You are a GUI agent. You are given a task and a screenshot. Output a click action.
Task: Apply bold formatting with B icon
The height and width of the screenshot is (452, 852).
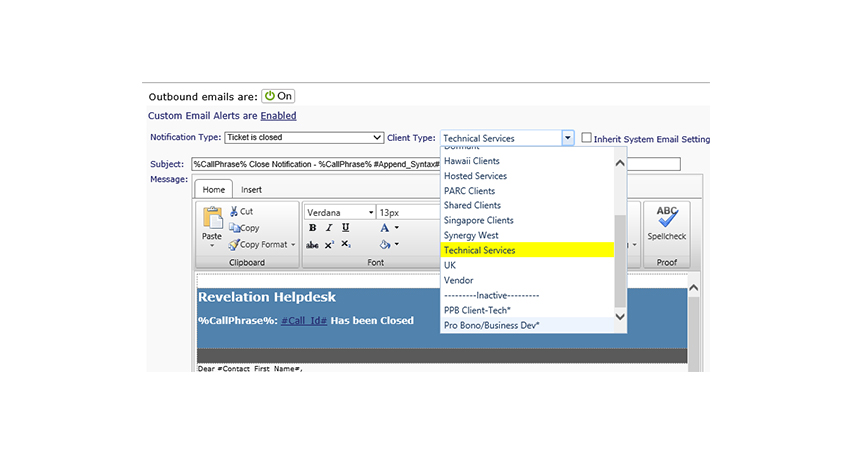pyautogui.click(x=312, y=228)
